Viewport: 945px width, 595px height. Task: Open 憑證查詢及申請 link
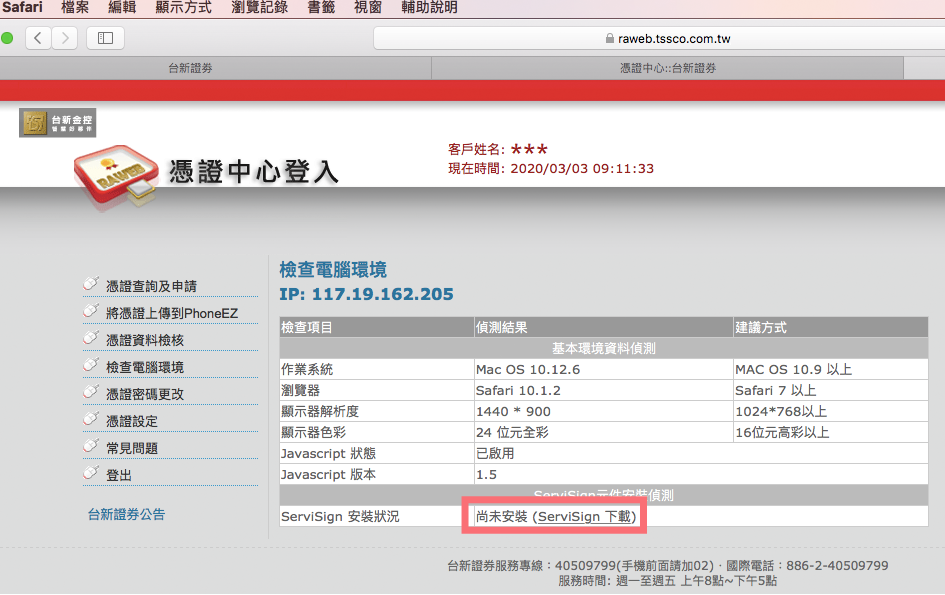151,286
